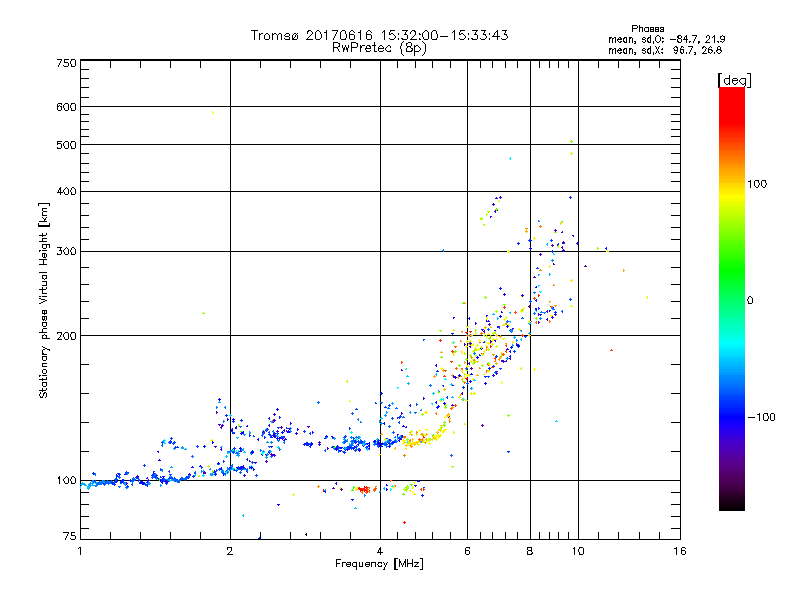This screenshot has height=600, width=800.
Task: Click the isolated yellow point near 600 km
Action: click(x=213, y=112)
